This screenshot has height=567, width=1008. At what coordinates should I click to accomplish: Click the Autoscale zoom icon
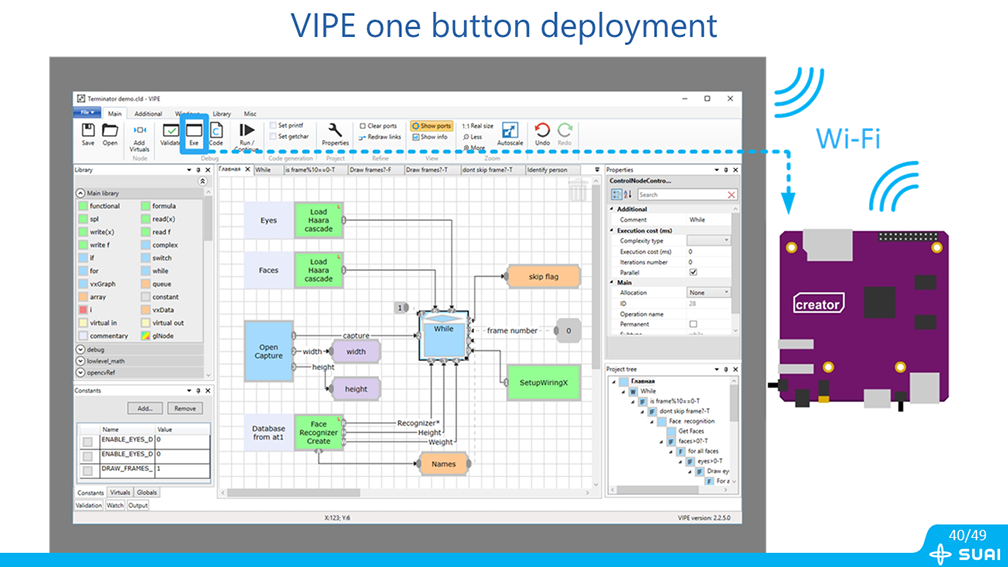point(510,132)
